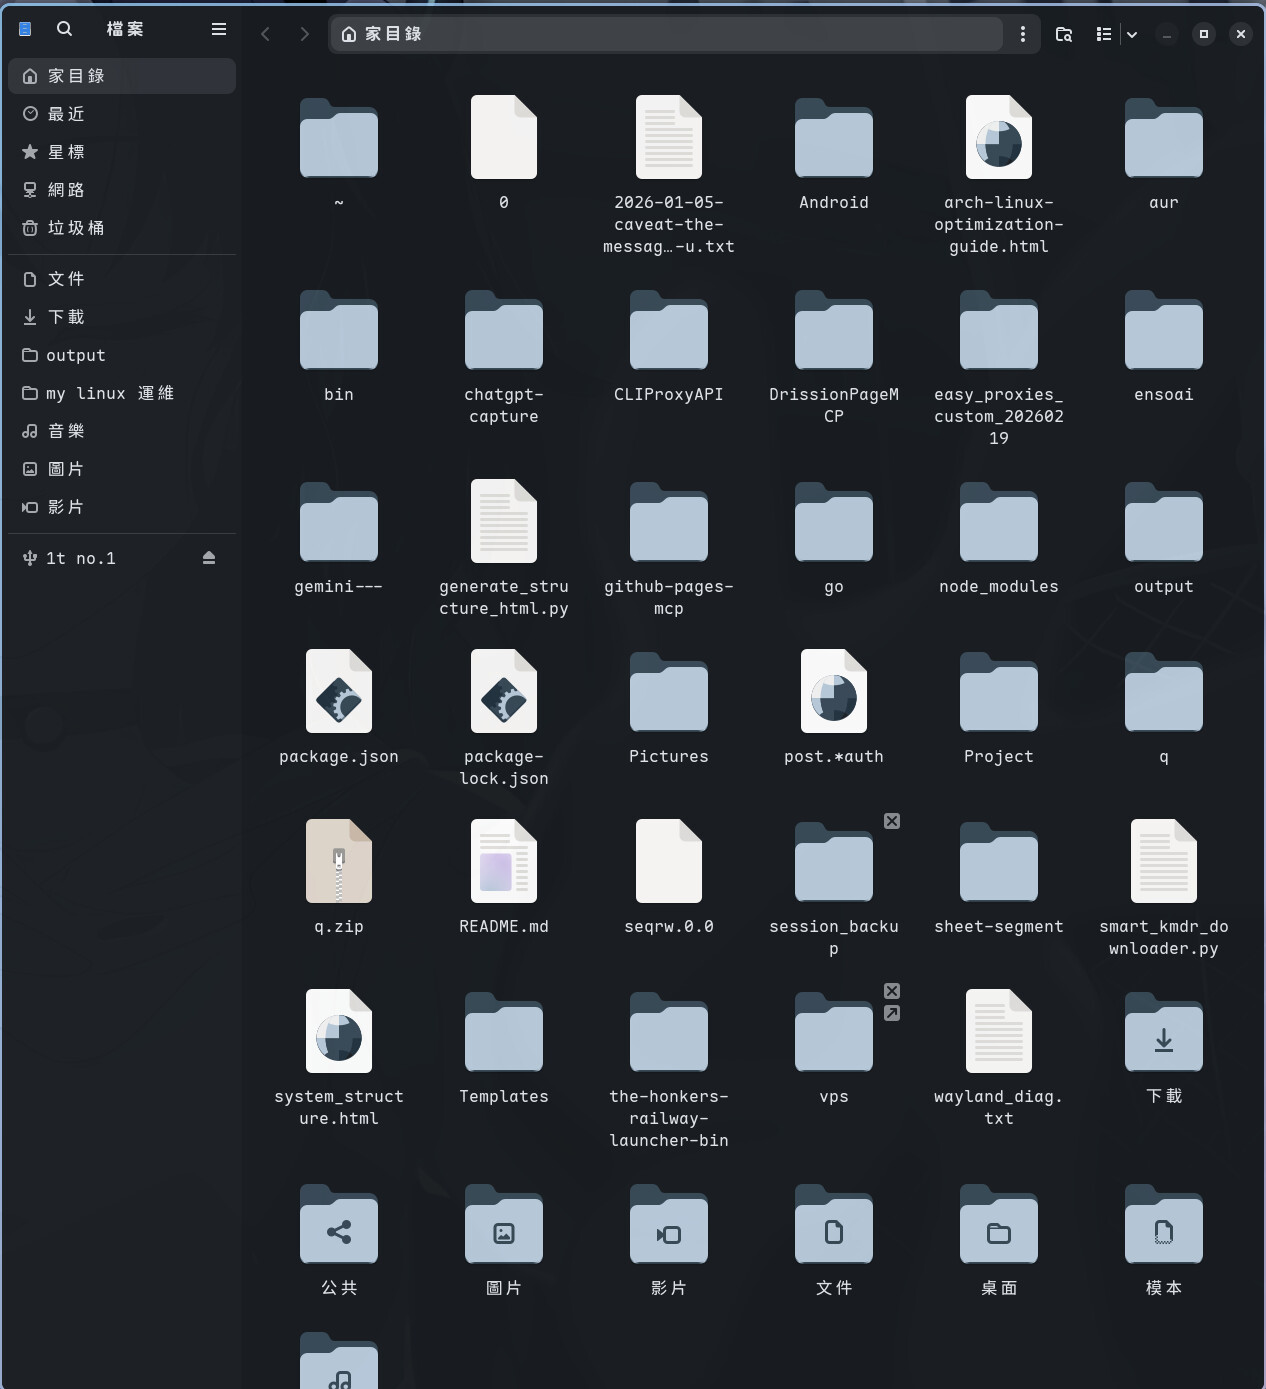This screenshot has height=1389, width=1266.
Task: Open 影片 in the sidebar
Action: tap(122, 507)
